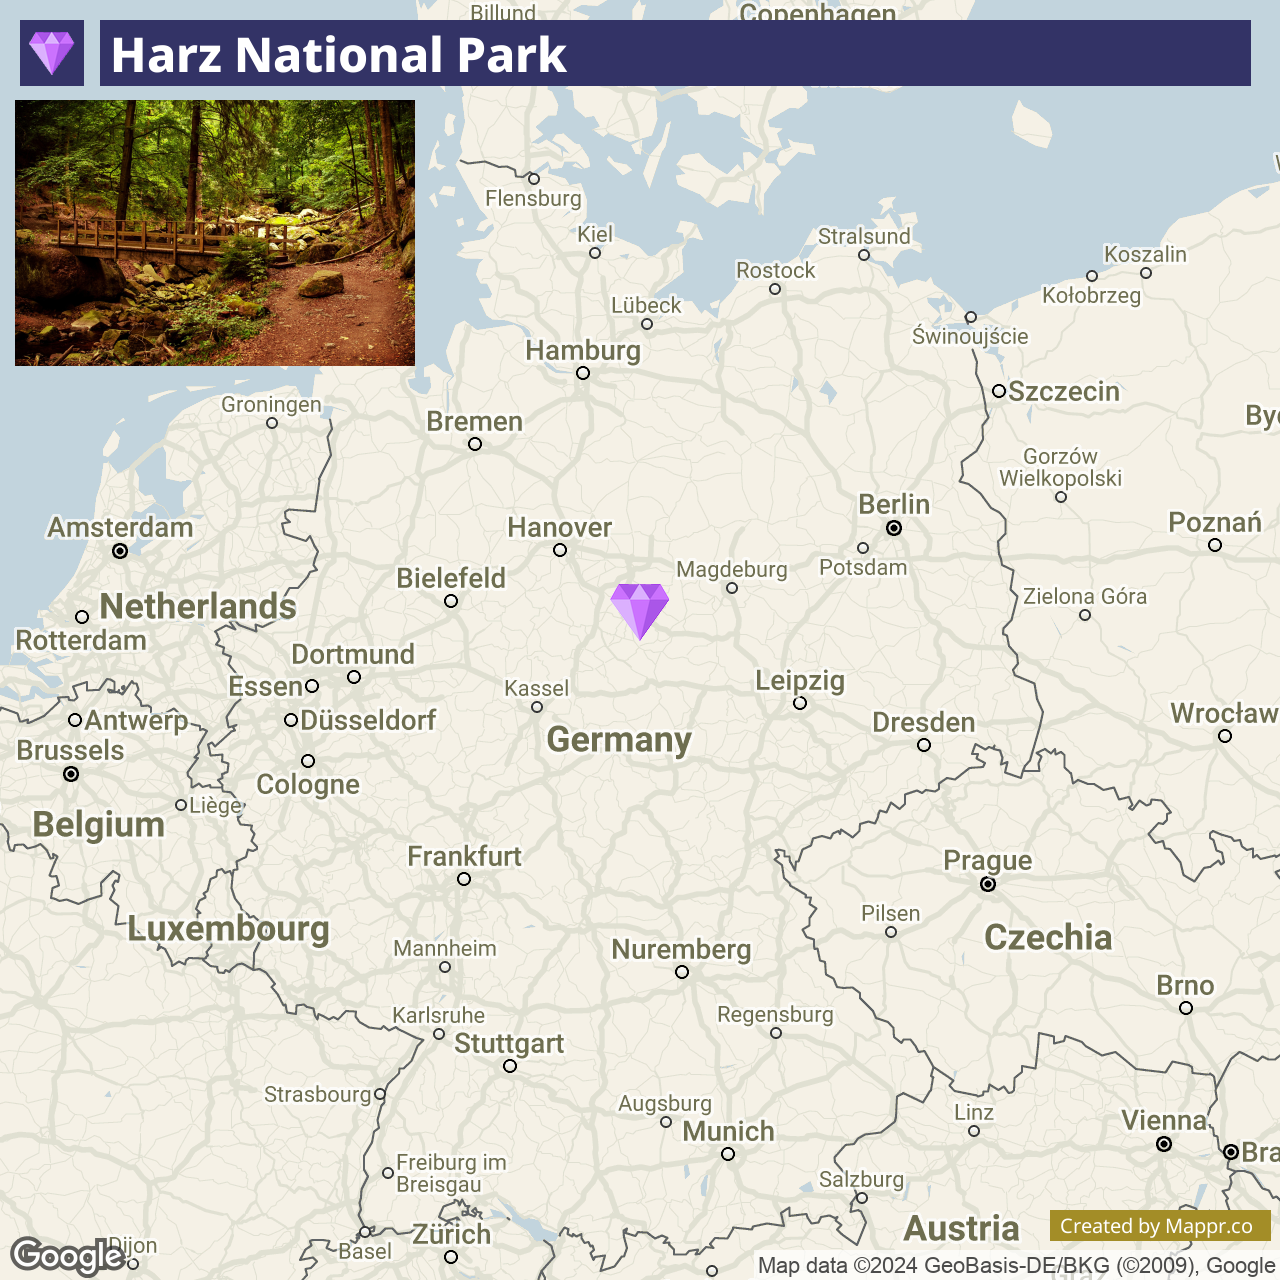Click the purple gem marker on map

coord(640,610)
